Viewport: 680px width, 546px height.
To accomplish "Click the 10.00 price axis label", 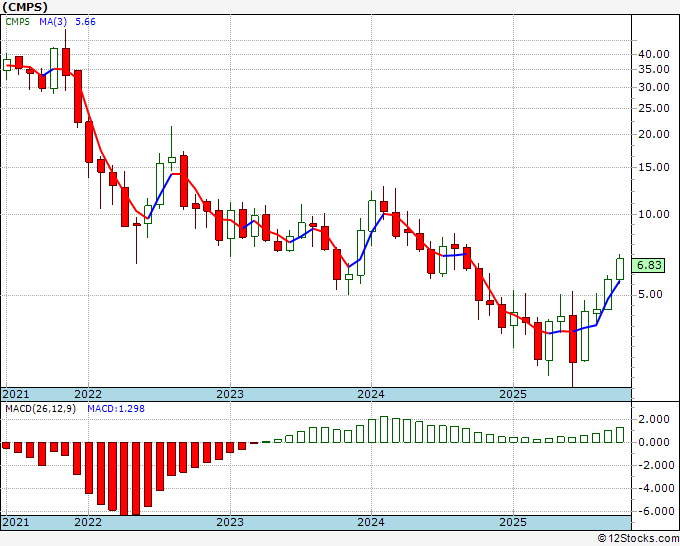I will coord(654,214).
